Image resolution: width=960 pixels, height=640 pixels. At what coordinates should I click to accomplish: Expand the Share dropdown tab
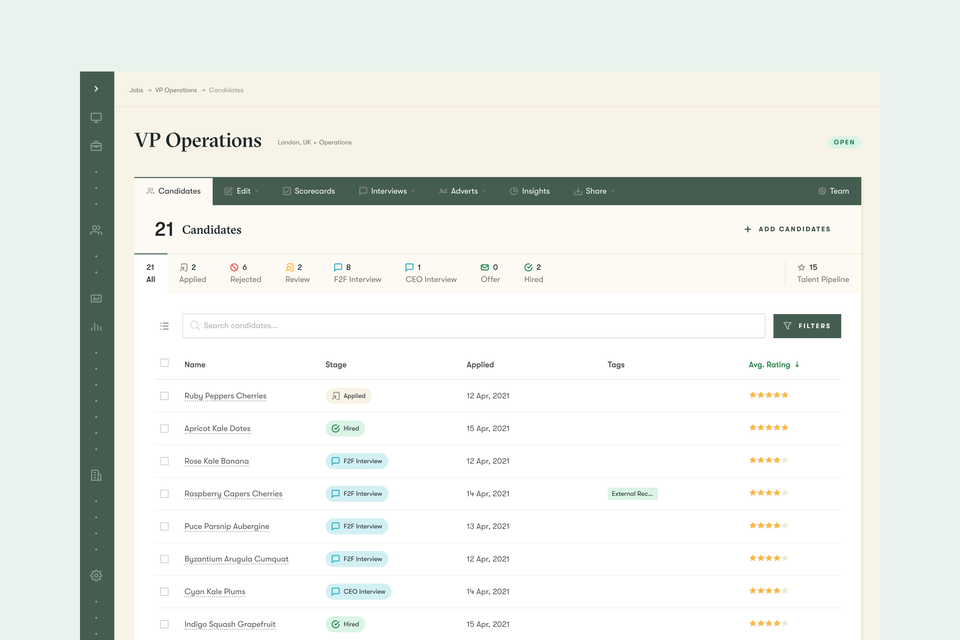coord(594,191)
